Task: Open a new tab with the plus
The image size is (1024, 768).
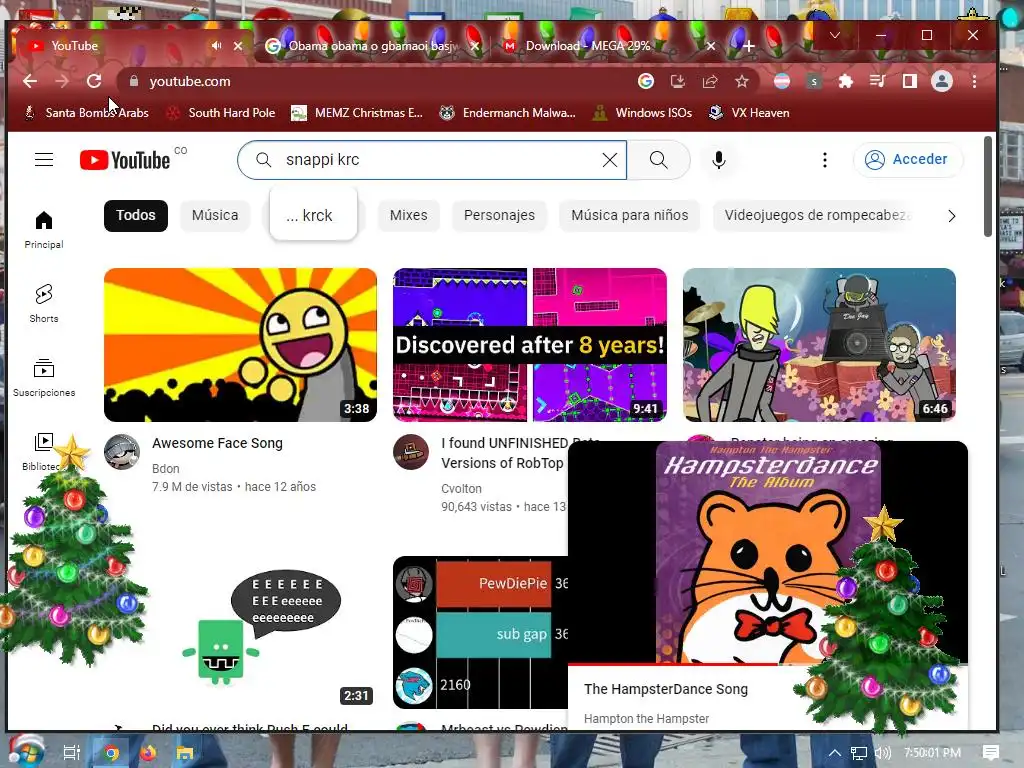Action: tap(749, 46)
